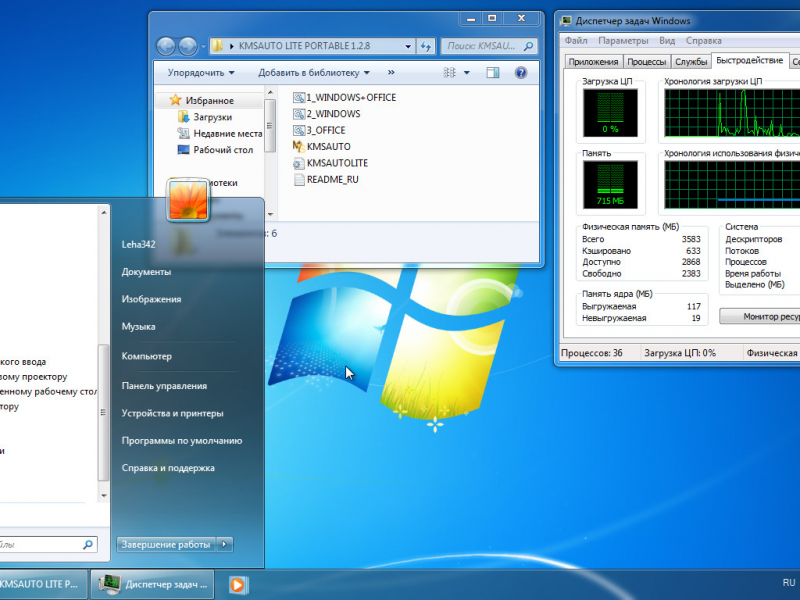Open Leha342 user folder in the Start menu
This screenshot has width=800, height=600.
(x=138, y=244)
